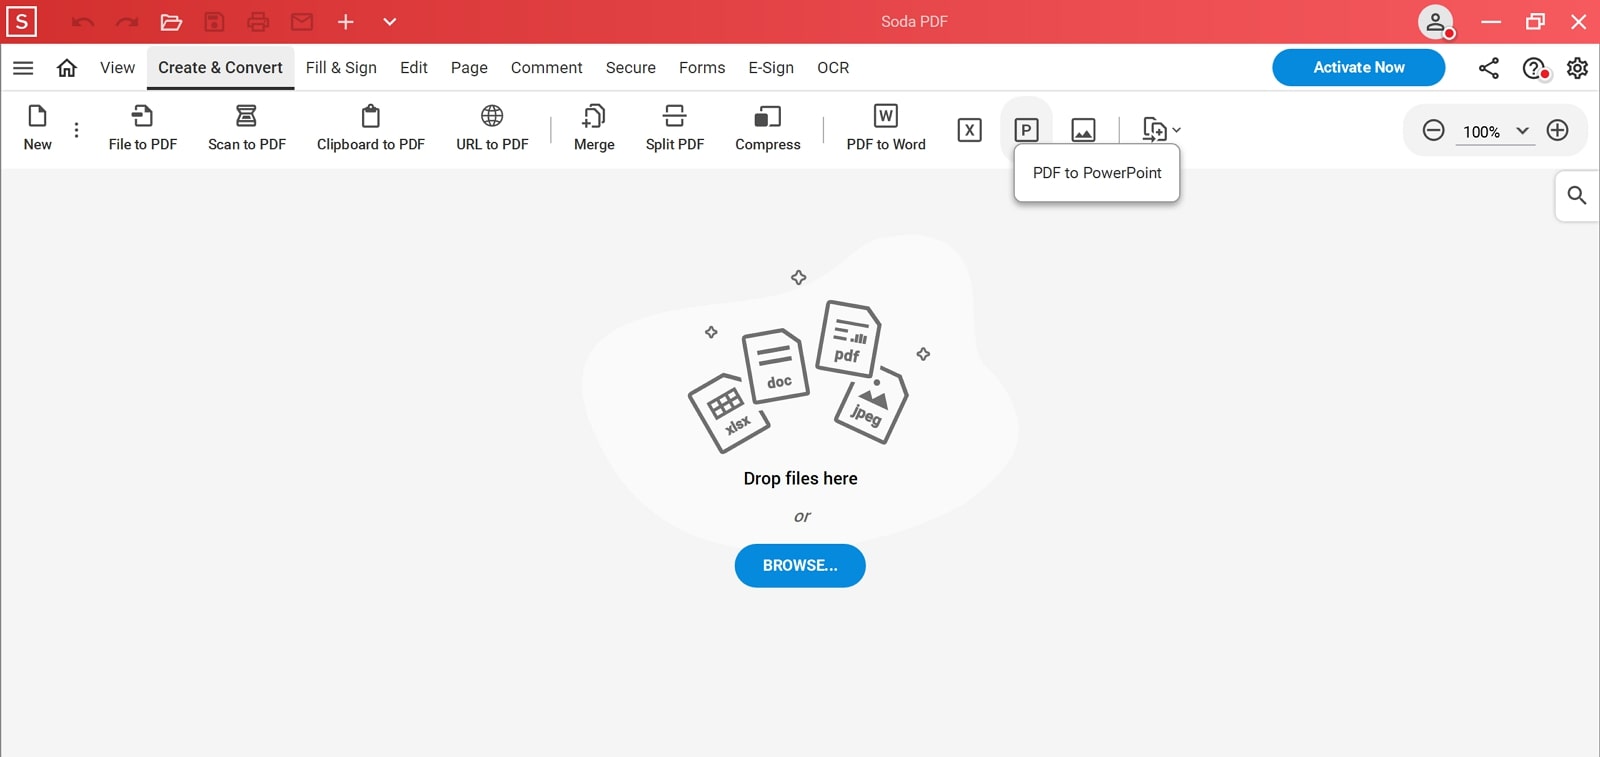Select the Create & Convert tab

pyautogui.click(x=220, y=68)
